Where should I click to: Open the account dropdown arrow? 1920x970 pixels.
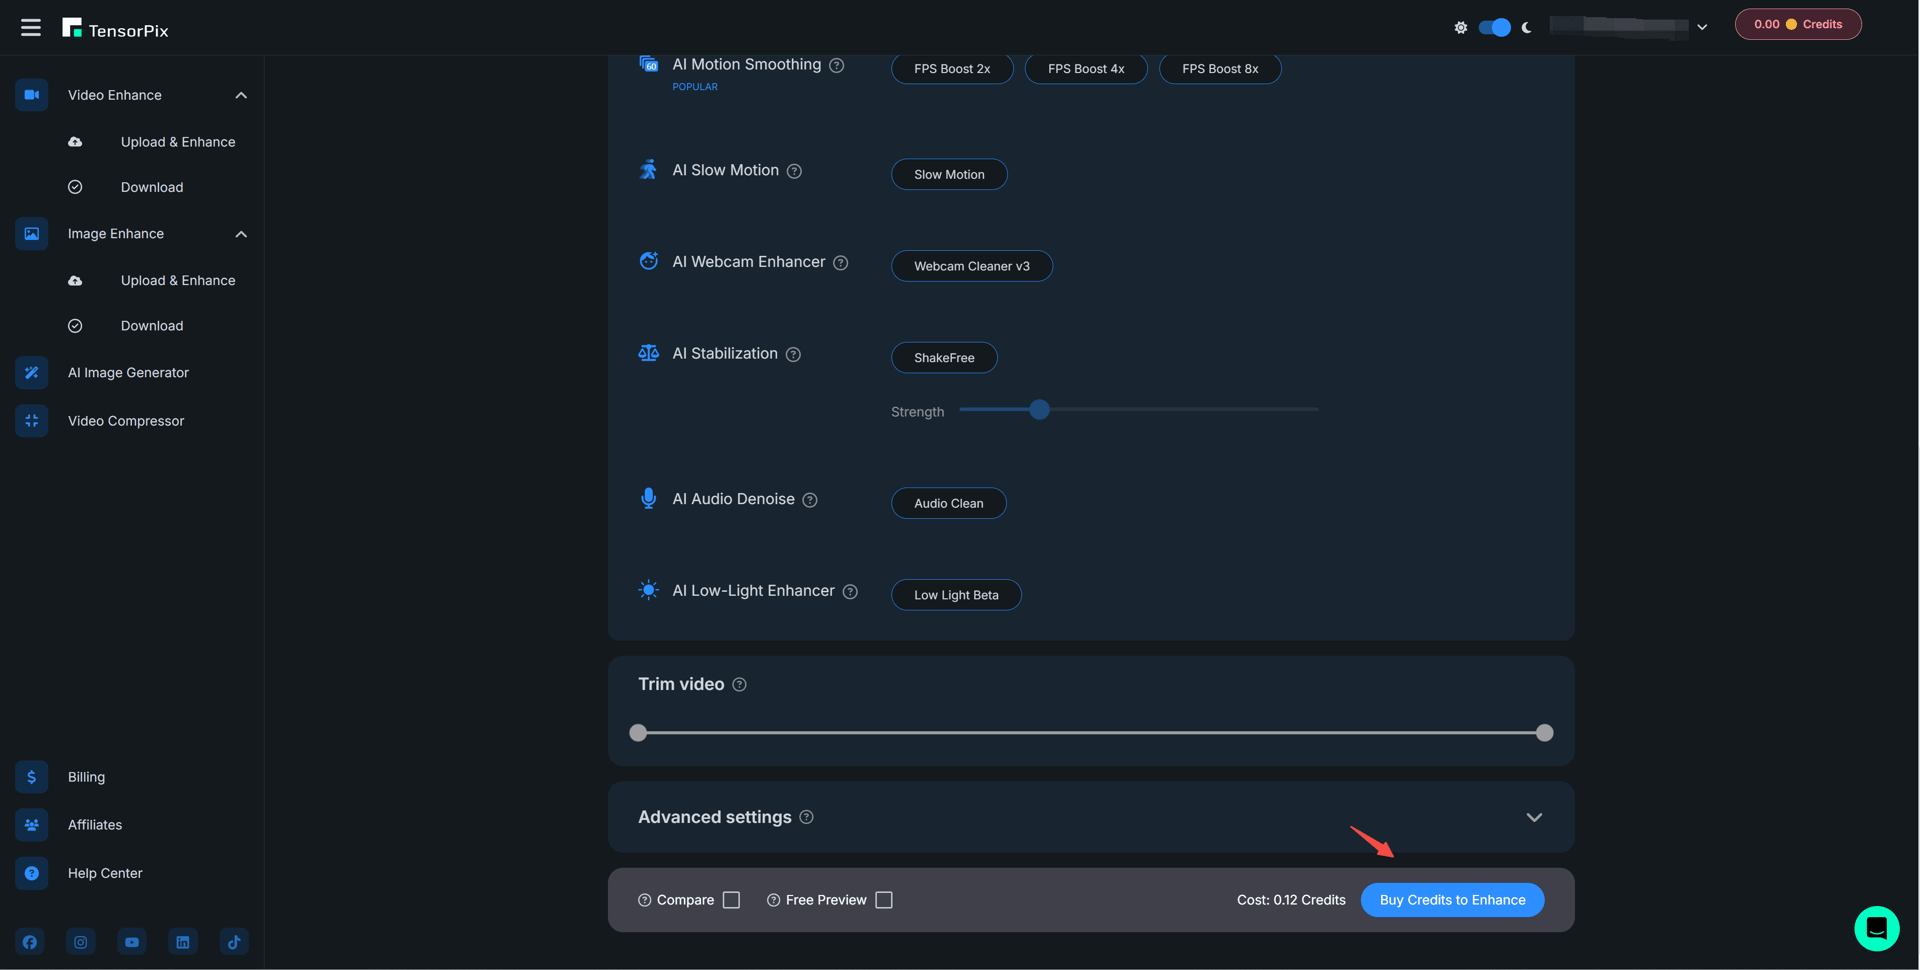1702,28
